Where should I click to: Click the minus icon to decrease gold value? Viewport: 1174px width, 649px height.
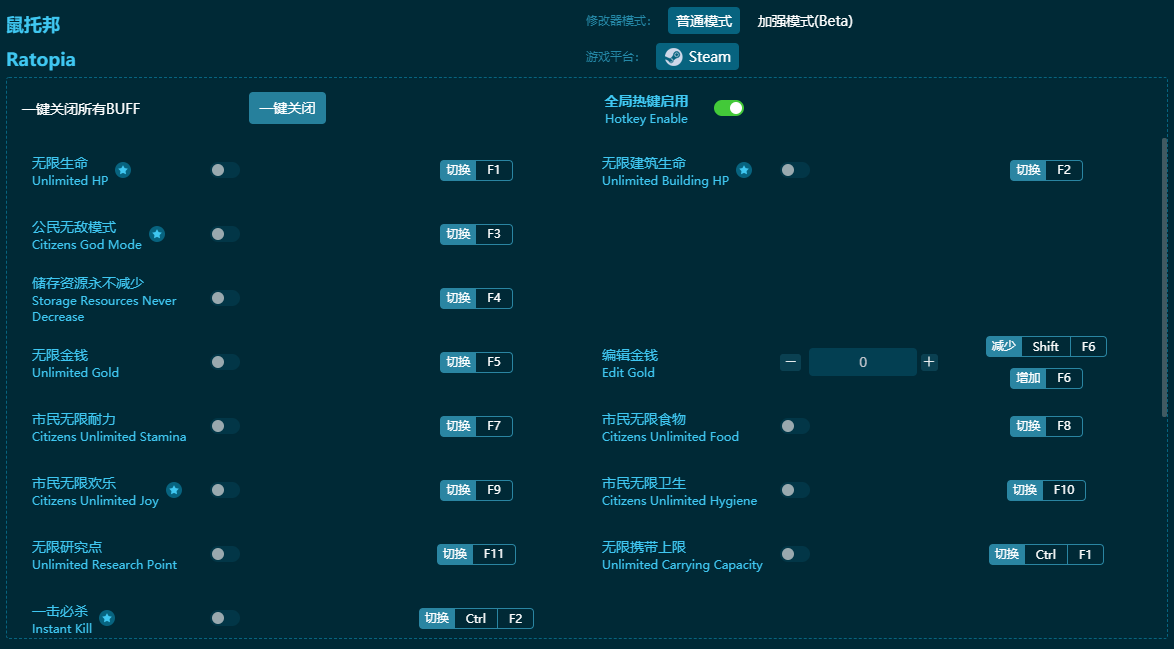pos(790,361)
